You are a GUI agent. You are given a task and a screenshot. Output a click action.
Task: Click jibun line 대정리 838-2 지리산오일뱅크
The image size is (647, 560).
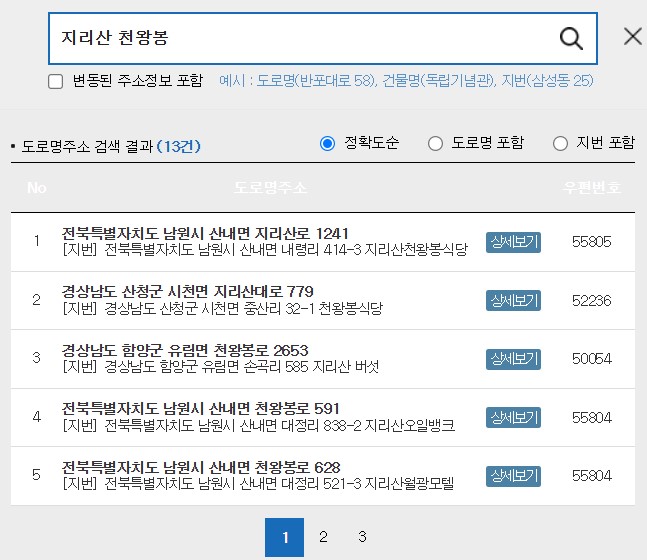259,425
